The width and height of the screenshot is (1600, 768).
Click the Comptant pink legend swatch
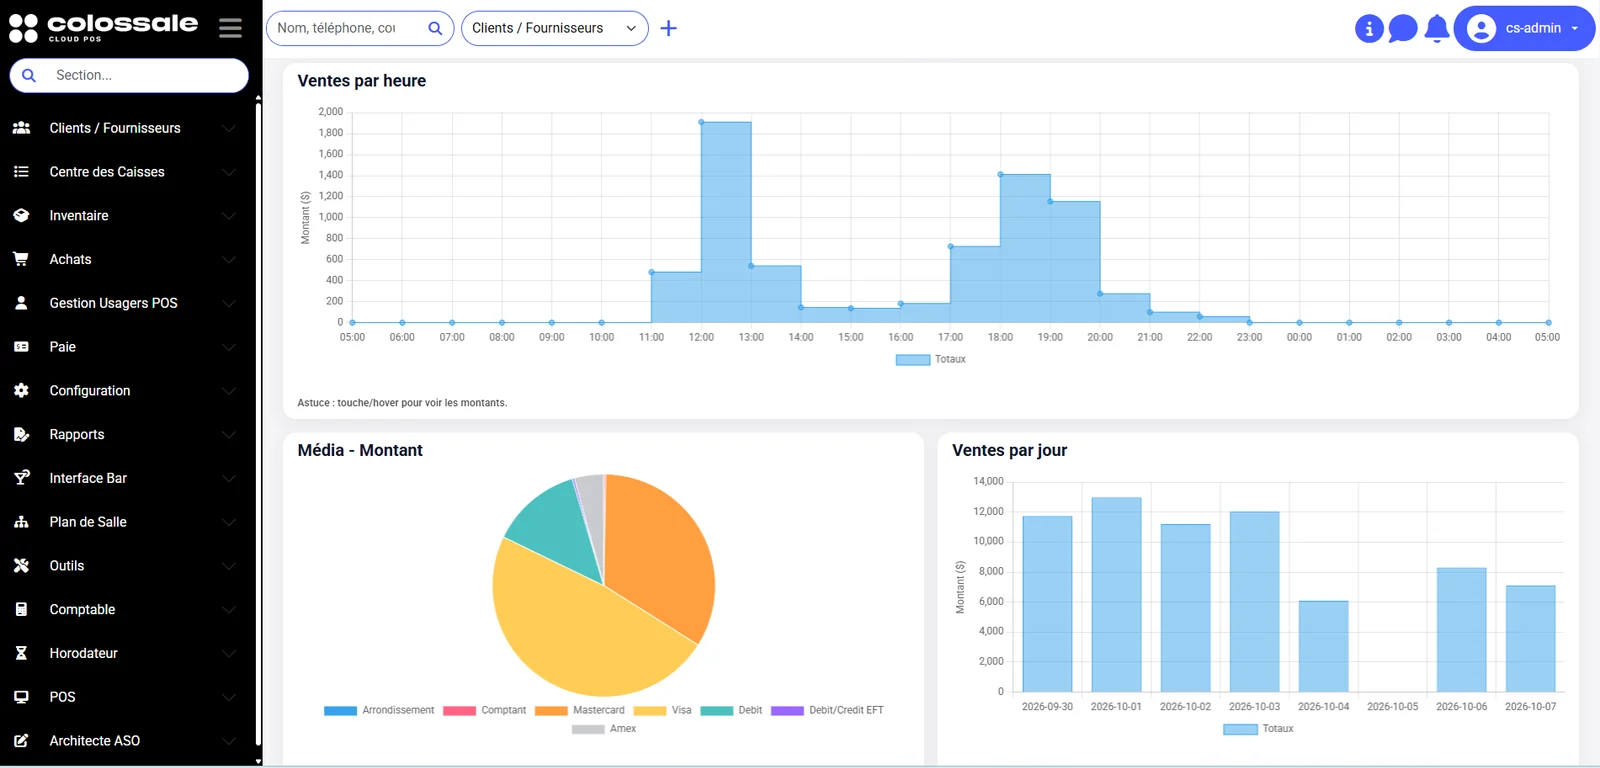[459, 711]
